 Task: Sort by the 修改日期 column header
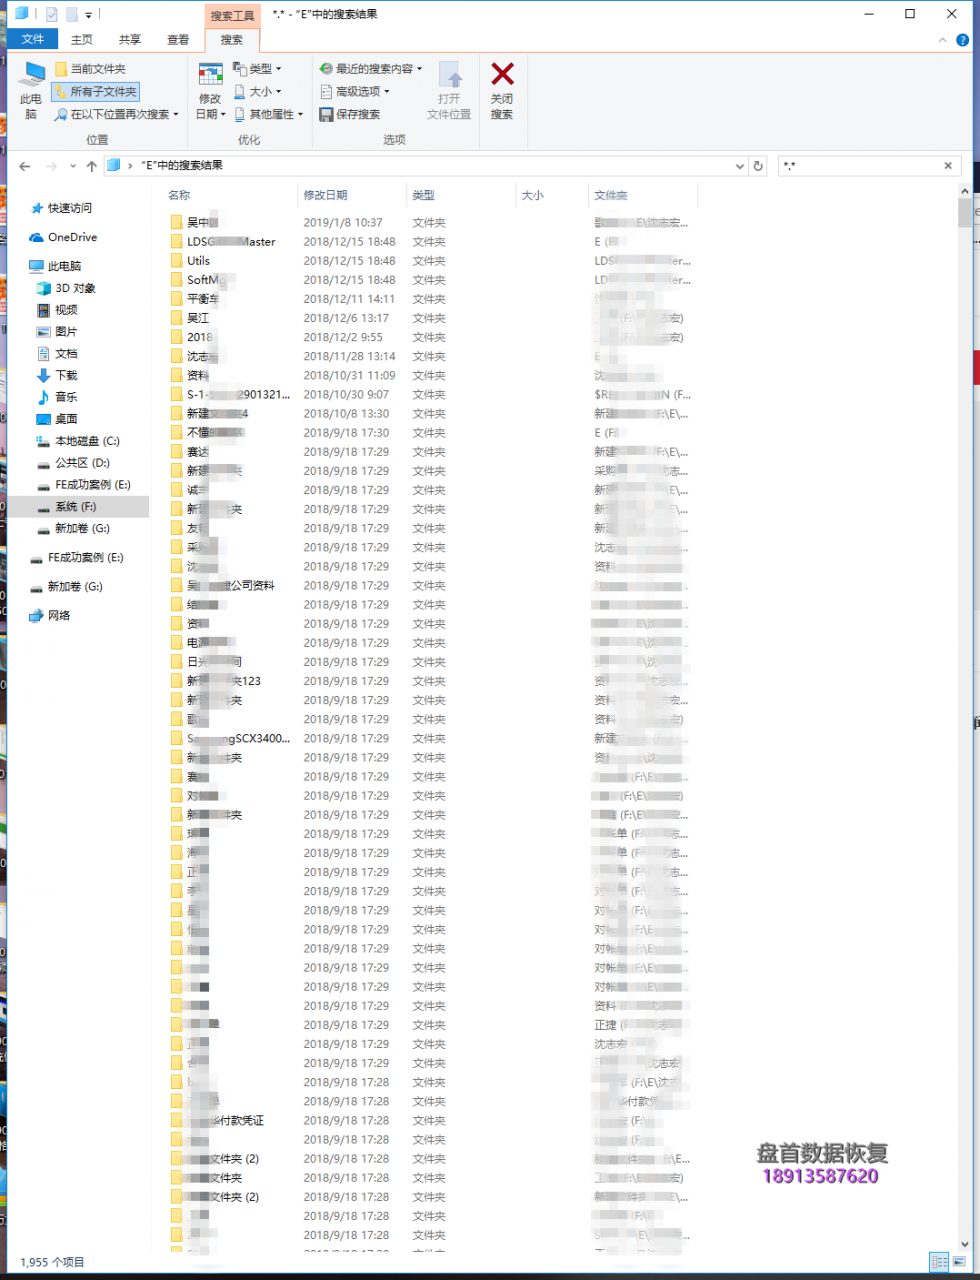[326, 195]
